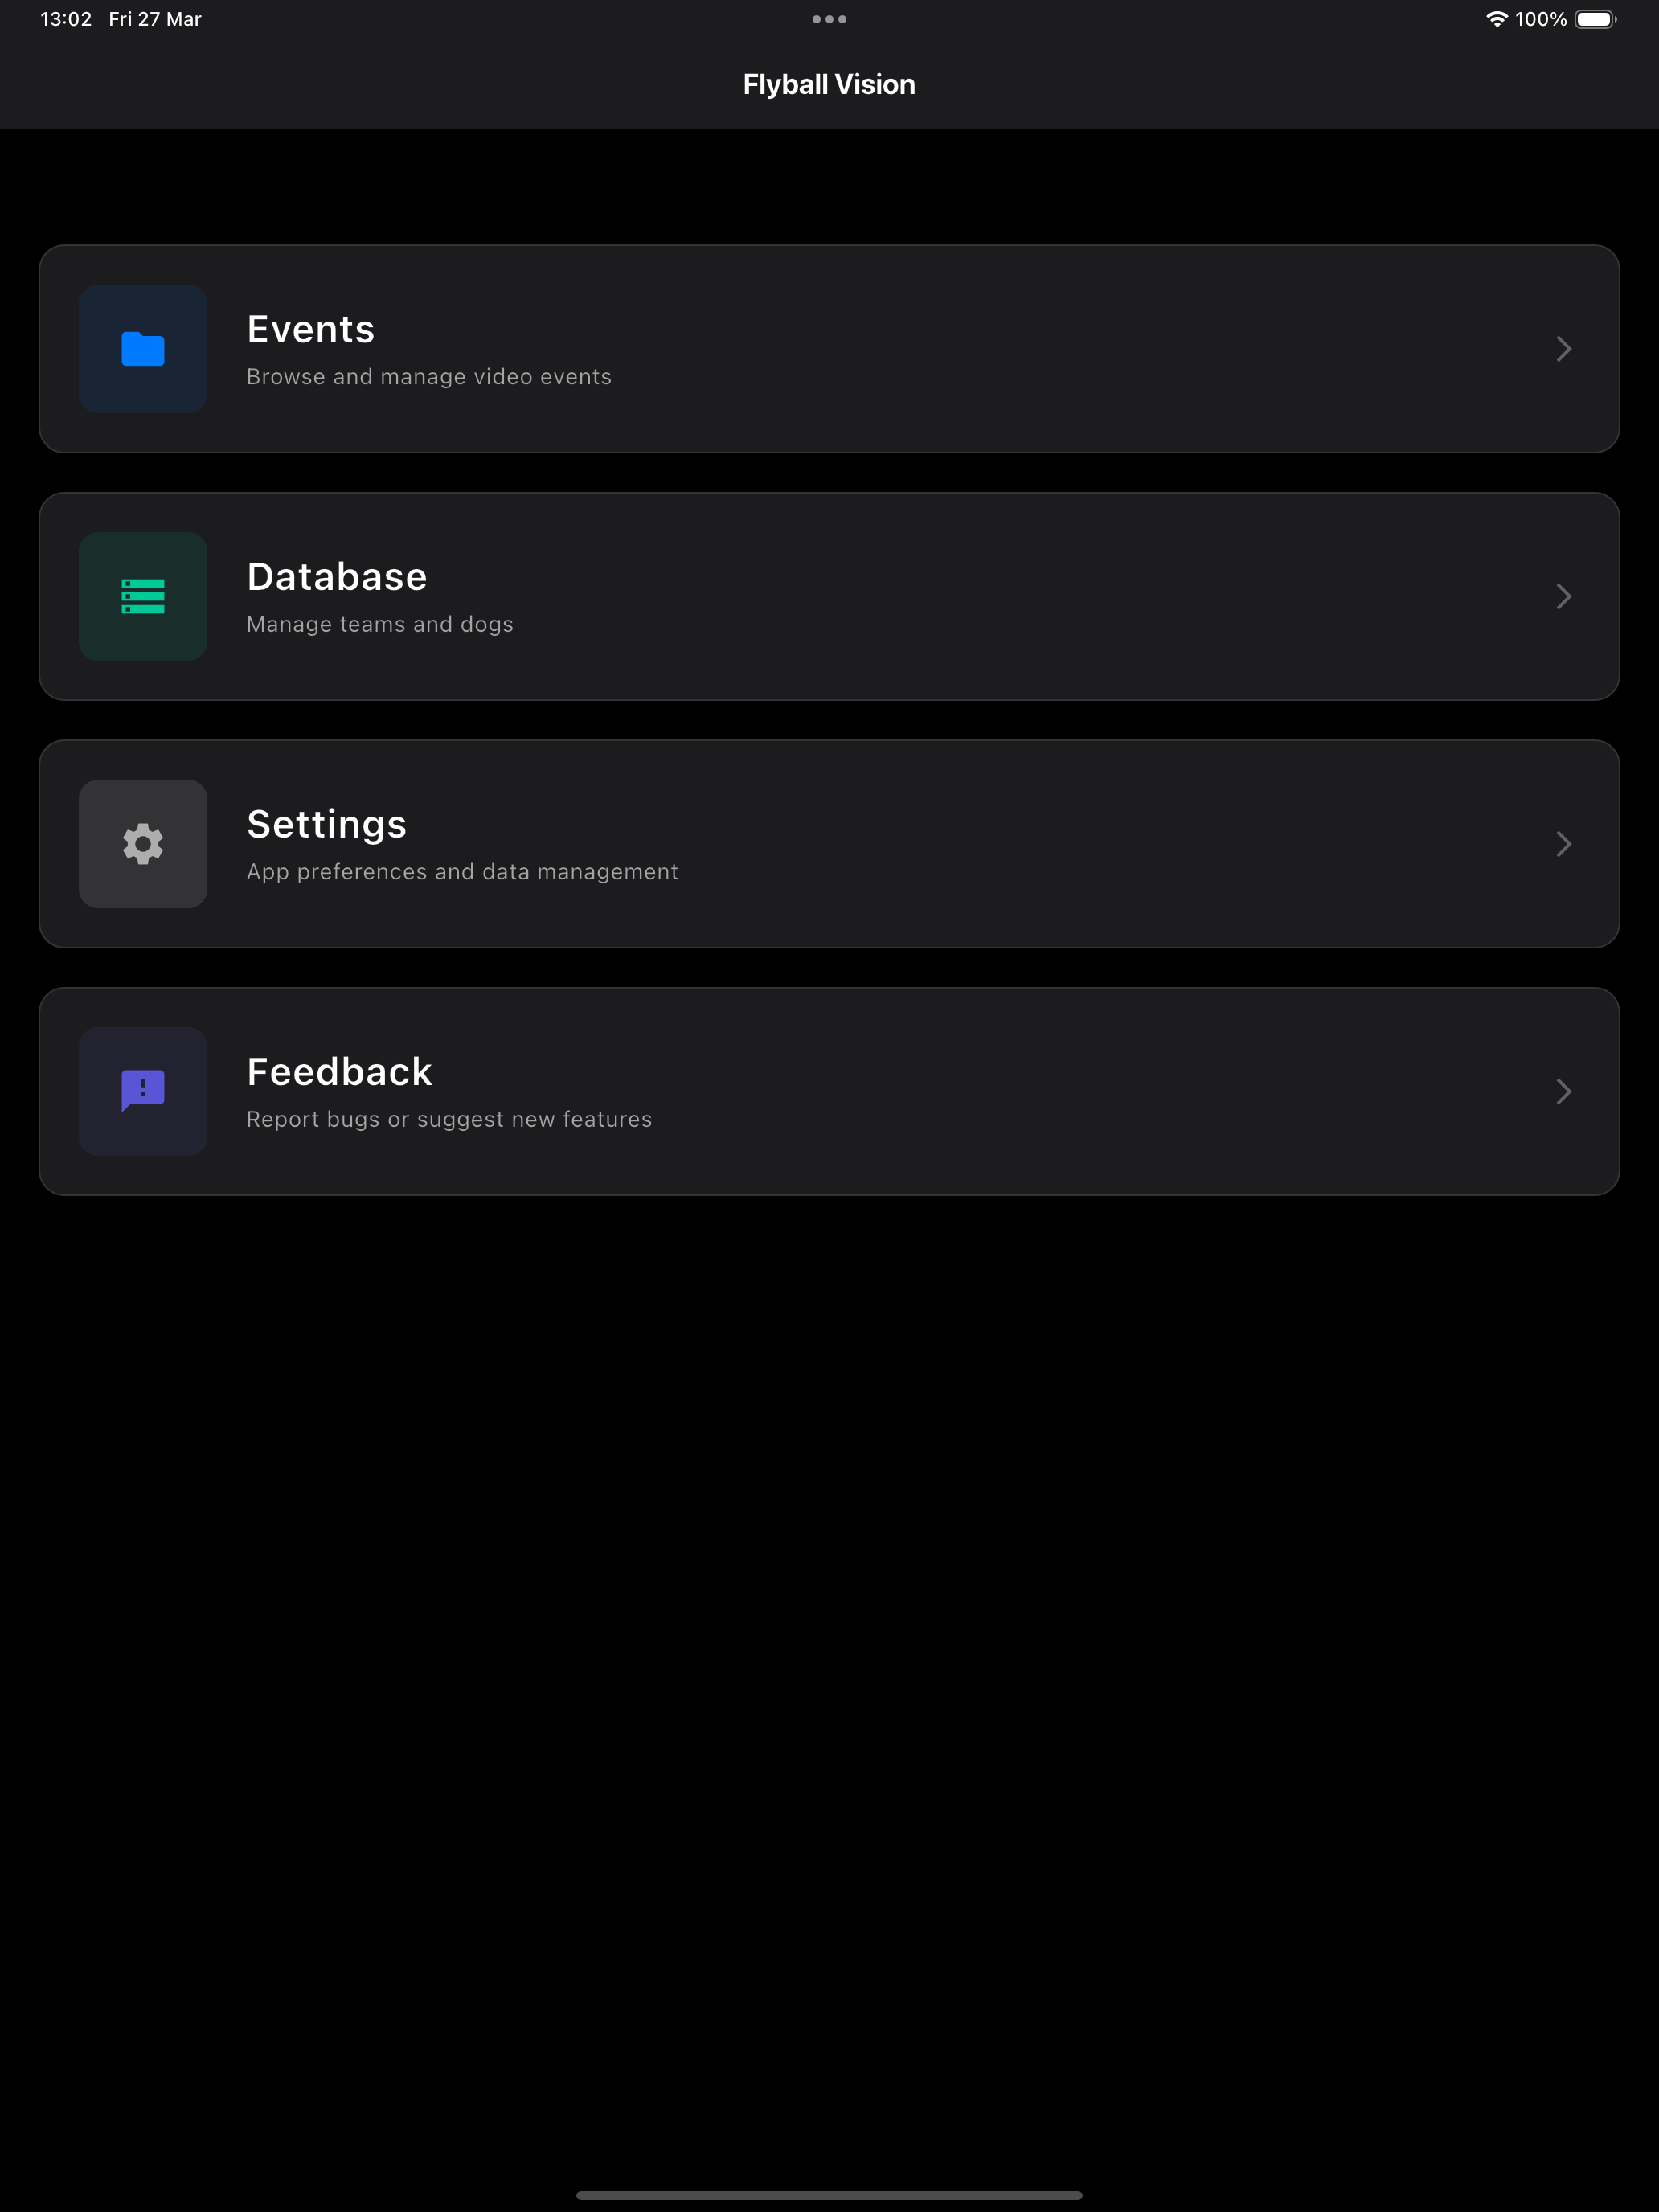Tap the Wi-Fi status icon
This screenshot has width=1659, height=2212.
(x=1496, y=18)
